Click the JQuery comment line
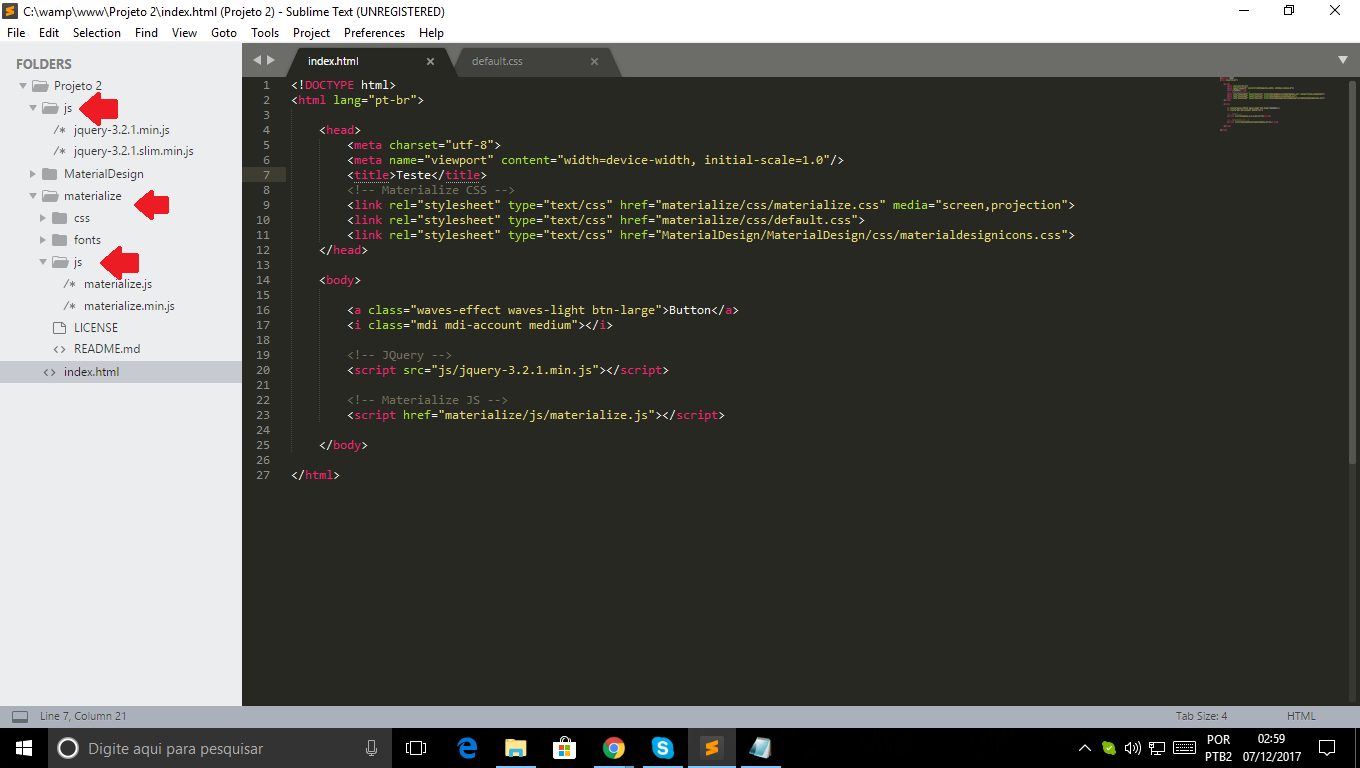The height and width of the screenshot is (768, 1360). tap(399, 355)
